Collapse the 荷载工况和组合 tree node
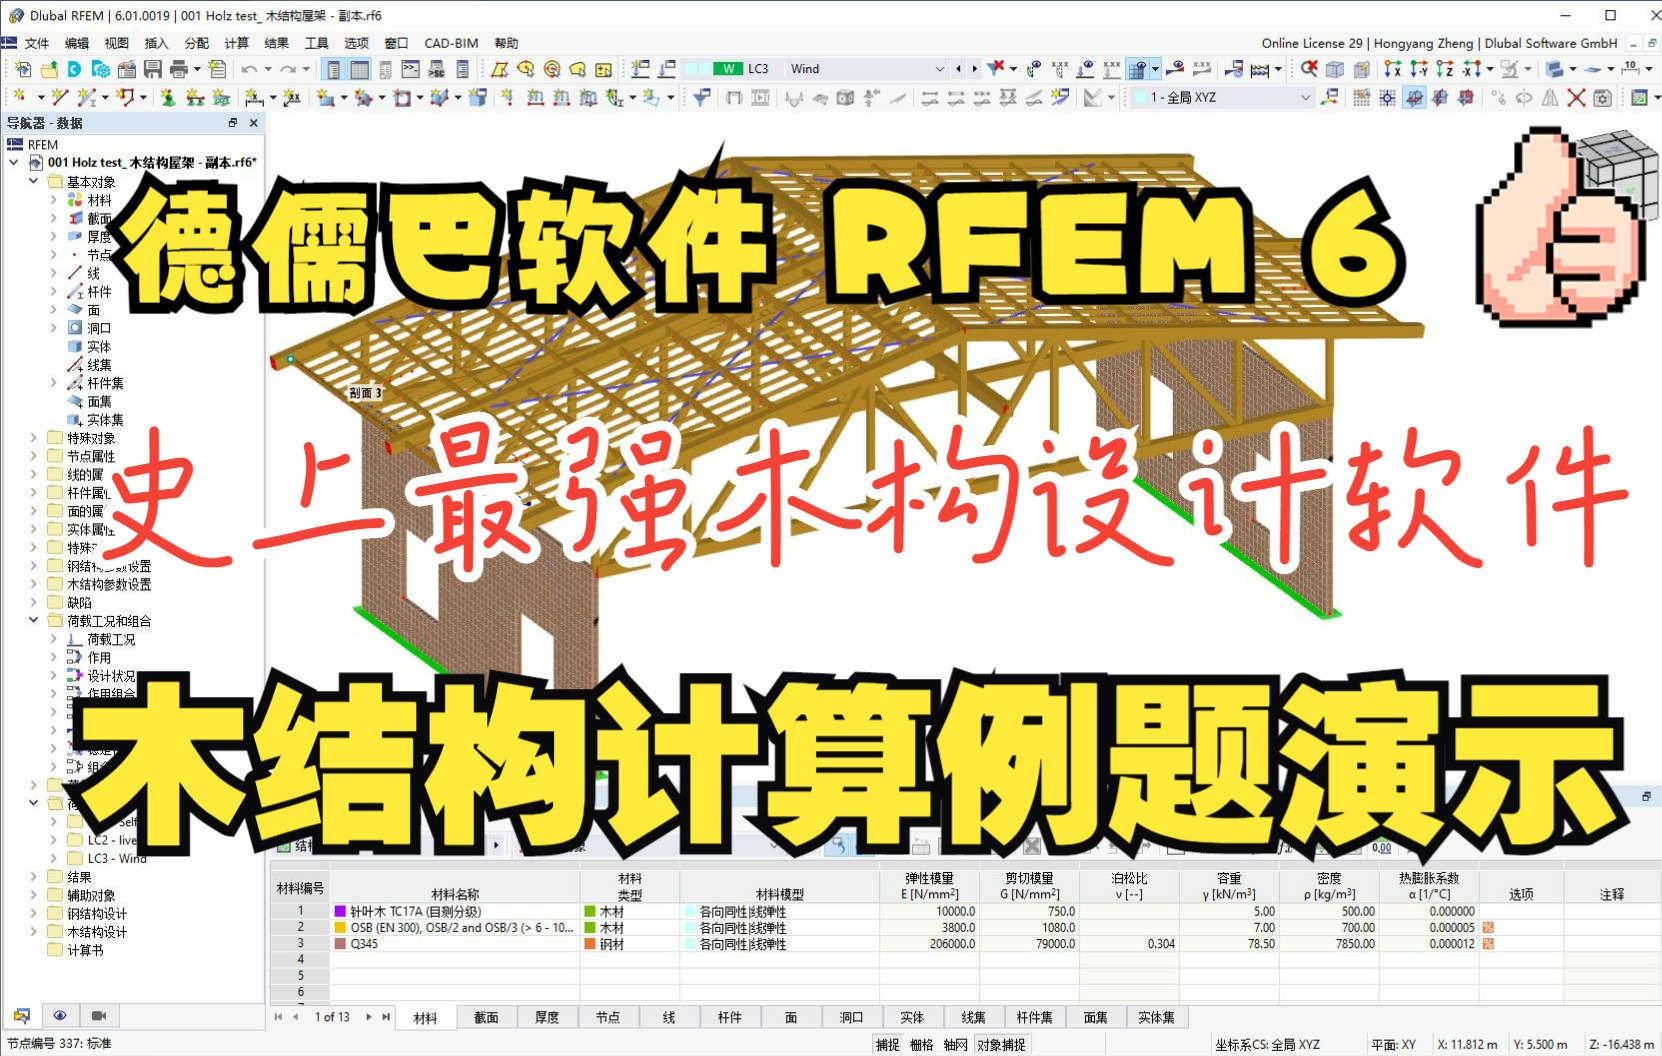The width and height of the screenshot is (1662, 1056). [x=34, y=621]
